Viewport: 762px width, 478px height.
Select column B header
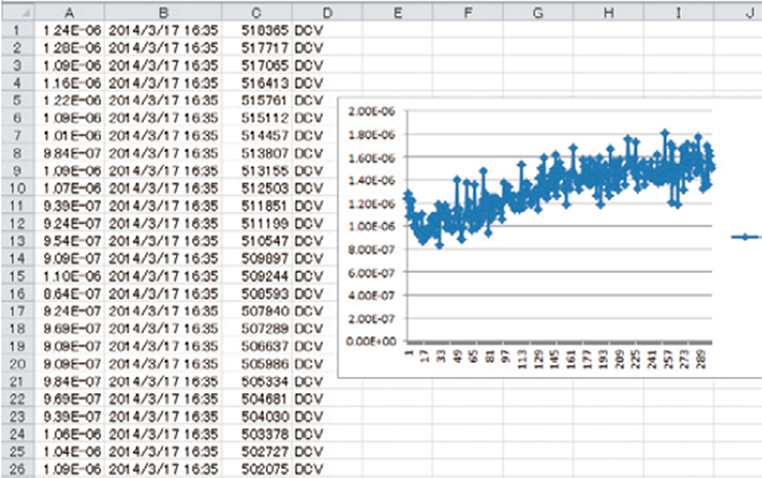pyautogui.click(x=163, y=12)
